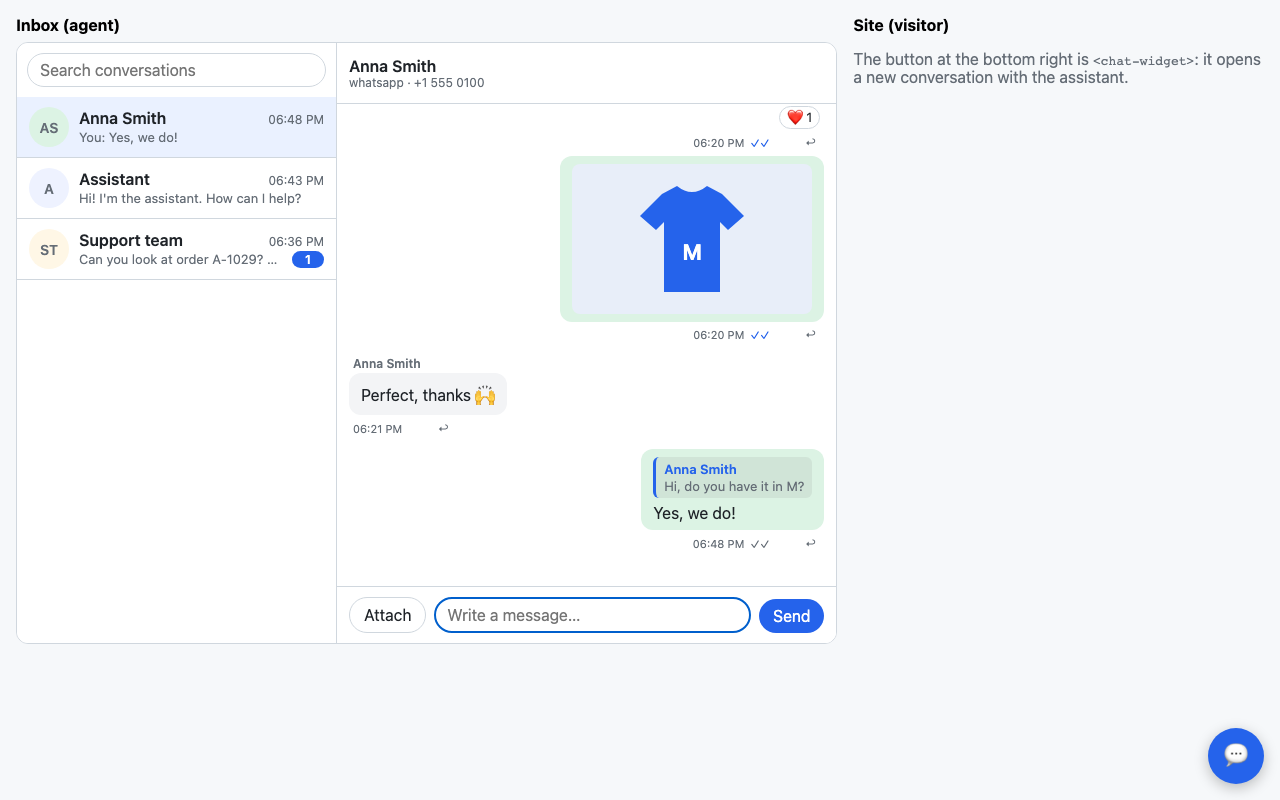Image resolution: width=1280 pixels, height=800 pixels.
Task: Click the unread badge on Support team
Action: click(x=308, y=260)
